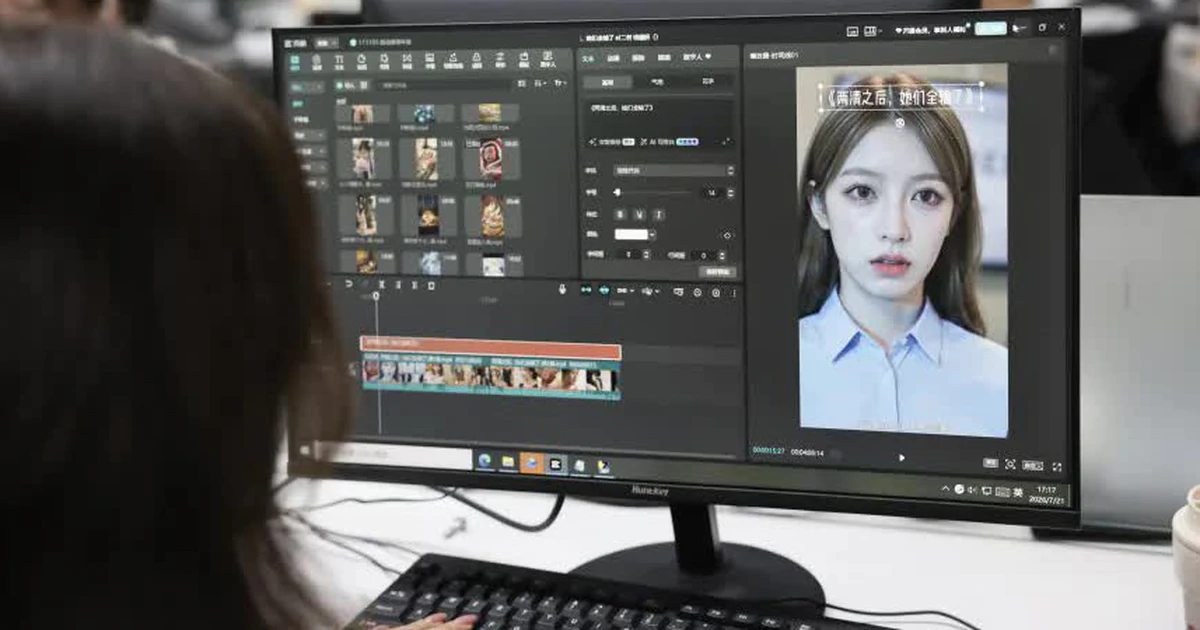
Task: Select the Underline text style button
Action: (638, 214)
